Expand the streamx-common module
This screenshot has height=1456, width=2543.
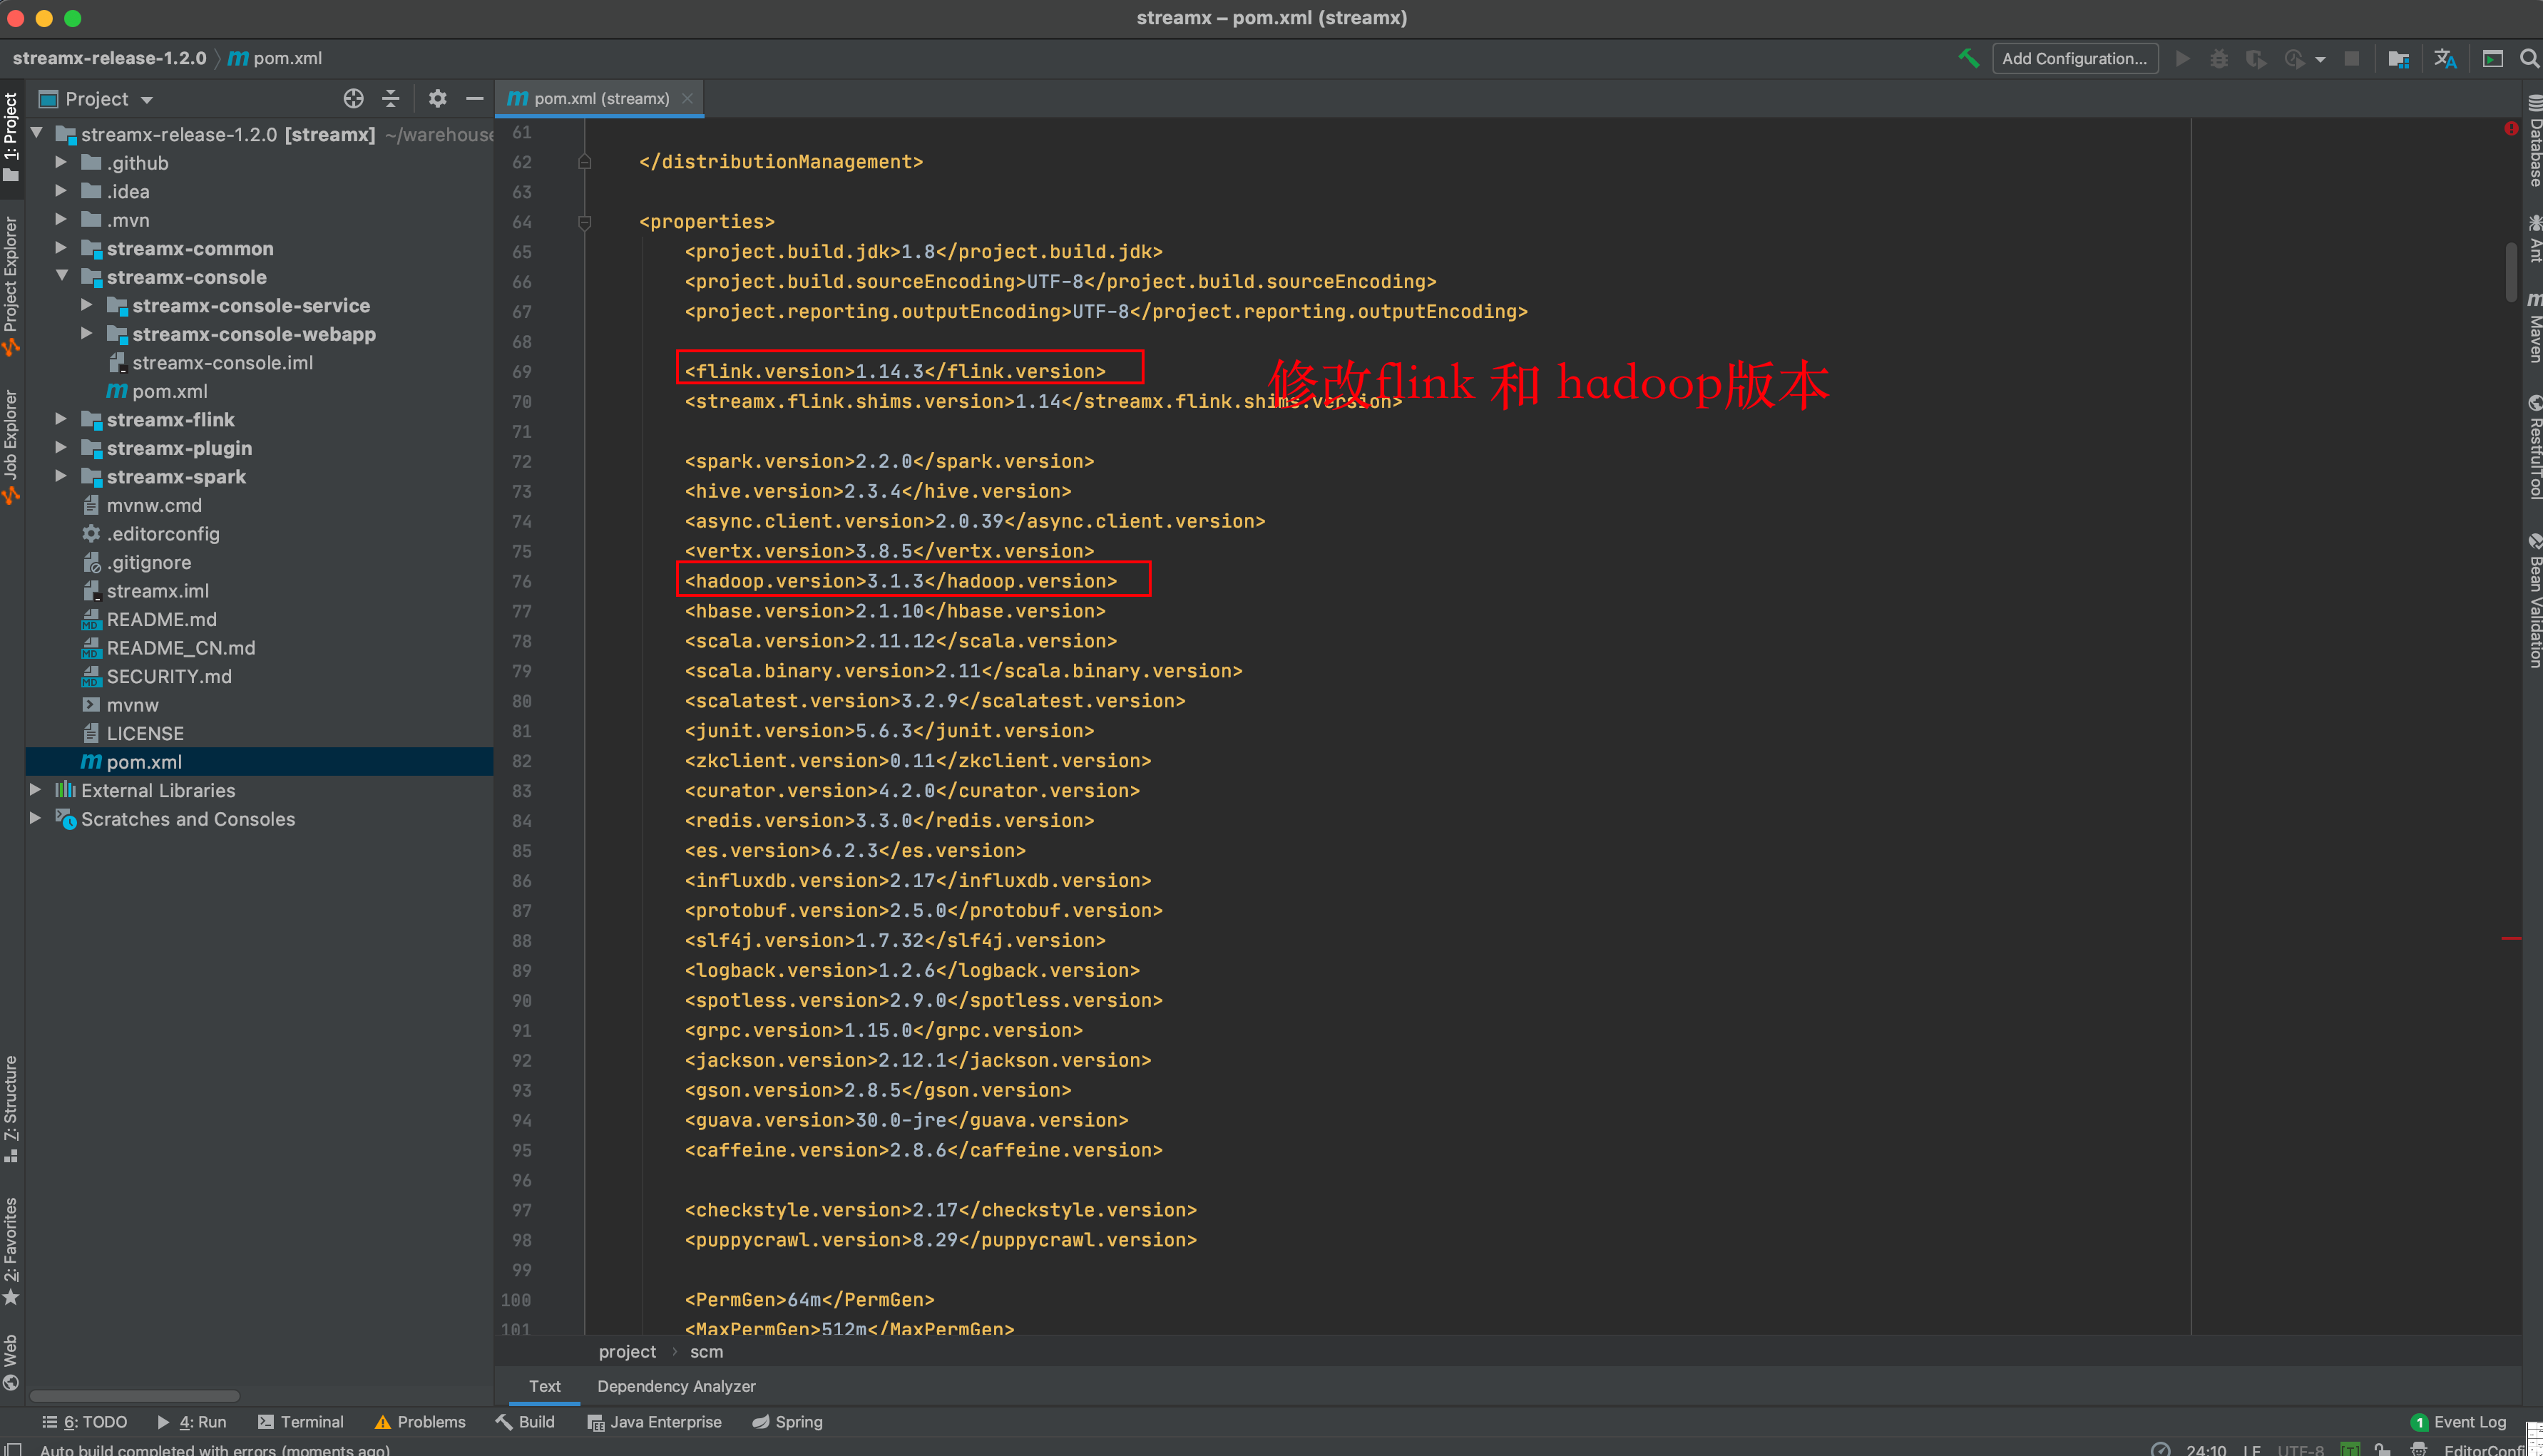61,247
